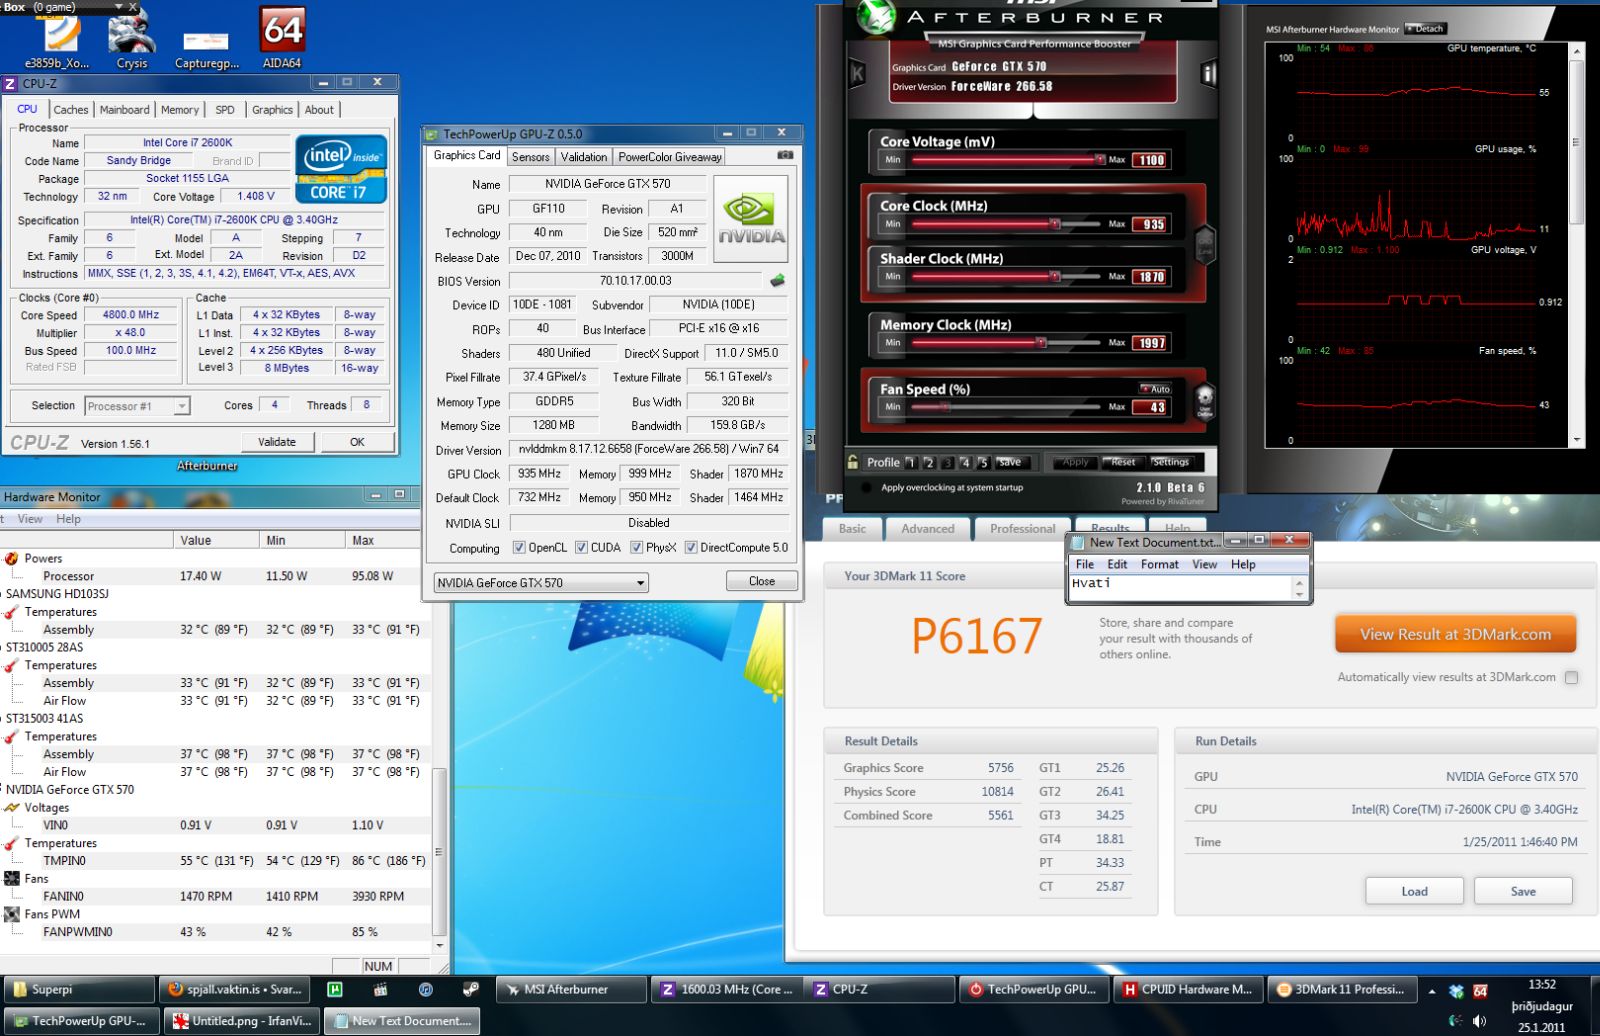This screenshot has width=1600, height=1036.
Task: Click View Result at 3DMark.com button
Action: pos(1455,634)
